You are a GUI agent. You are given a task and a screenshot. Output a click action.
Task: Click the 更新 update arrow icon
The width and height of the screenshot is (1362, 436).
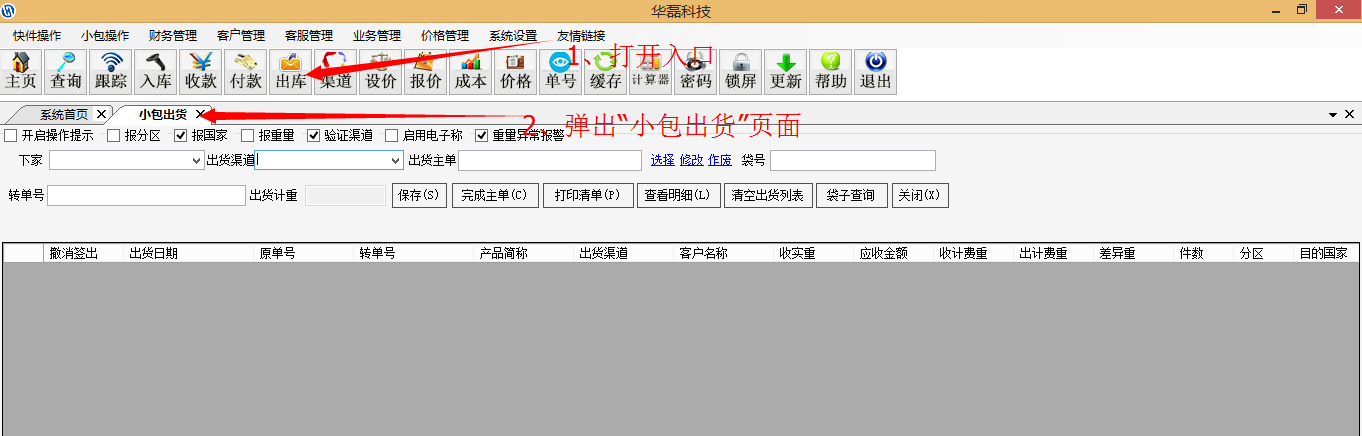pos(785,71)
